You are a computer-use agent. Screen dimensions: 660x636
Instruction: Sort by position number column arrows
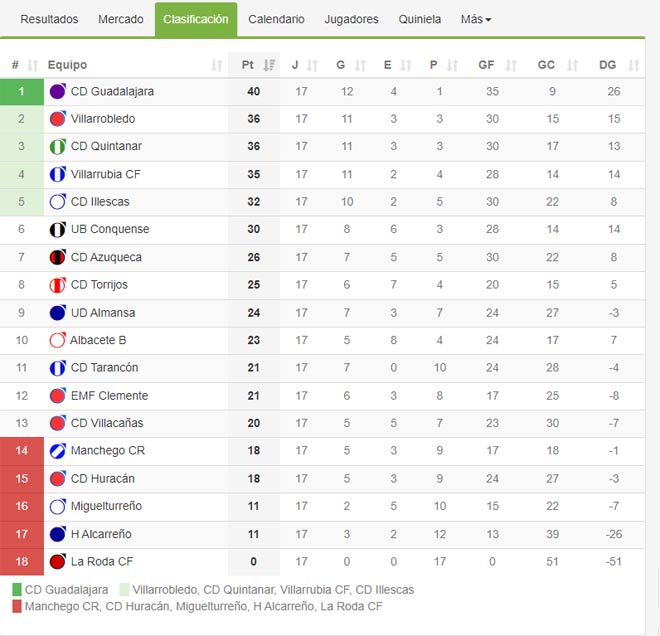[32, 65]
